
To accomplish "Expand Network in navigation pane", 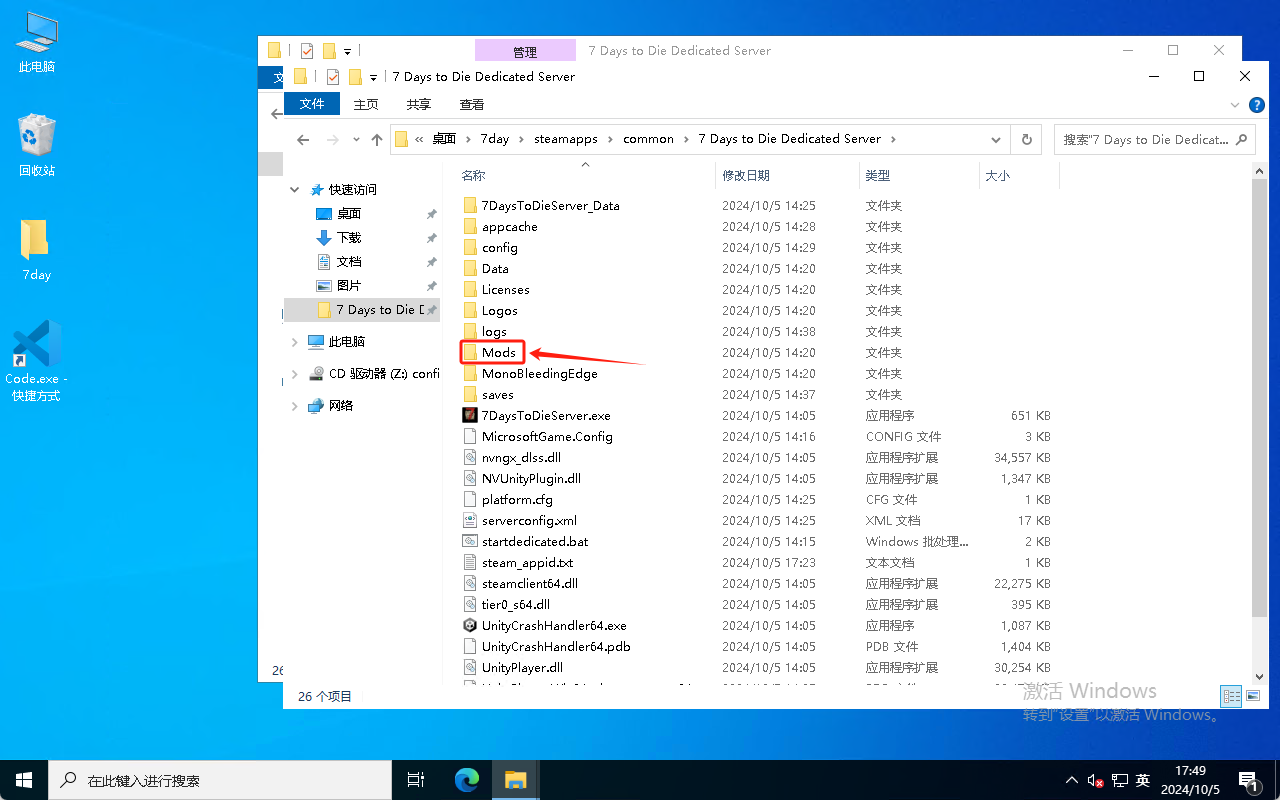I will [x=294, y=405].
